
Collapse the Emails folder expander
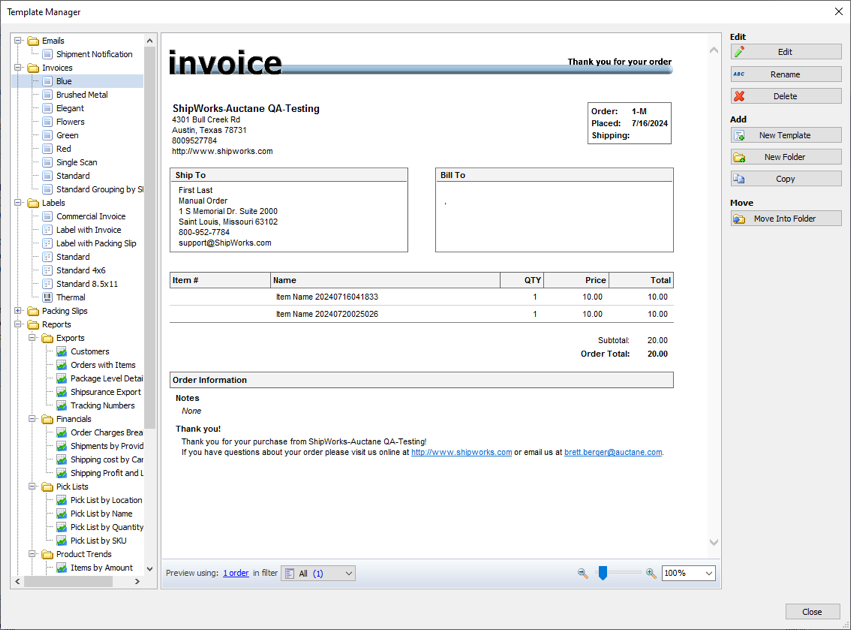point(18,41)
